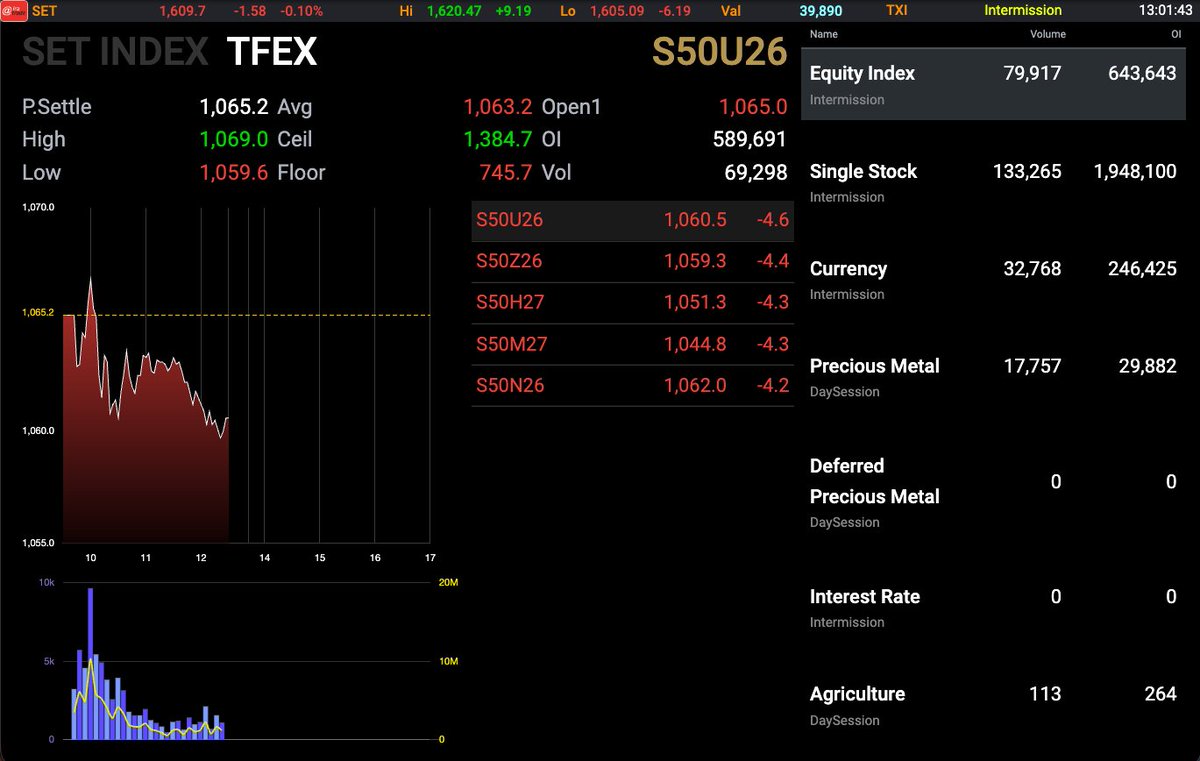Select the S50U26 row in series list
1200x761 pixels.
[632, 220]
